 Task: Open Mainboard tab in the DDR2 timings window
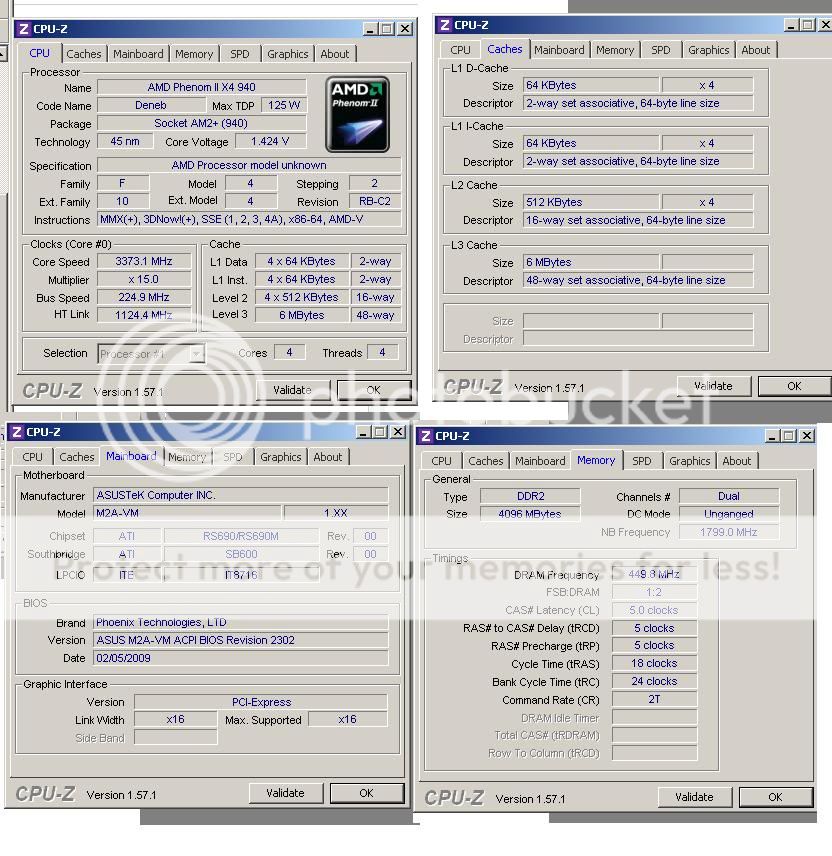540,461
